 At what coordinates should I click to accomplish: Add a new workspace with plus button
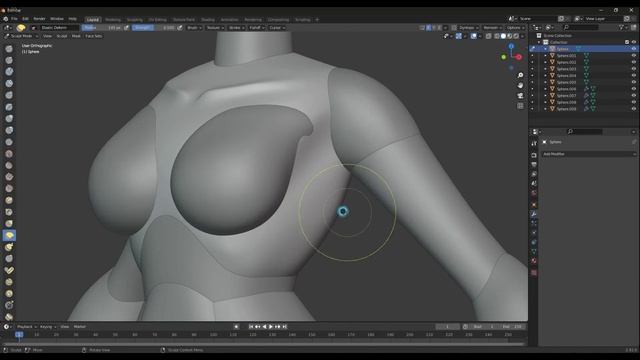click(317, 20)
